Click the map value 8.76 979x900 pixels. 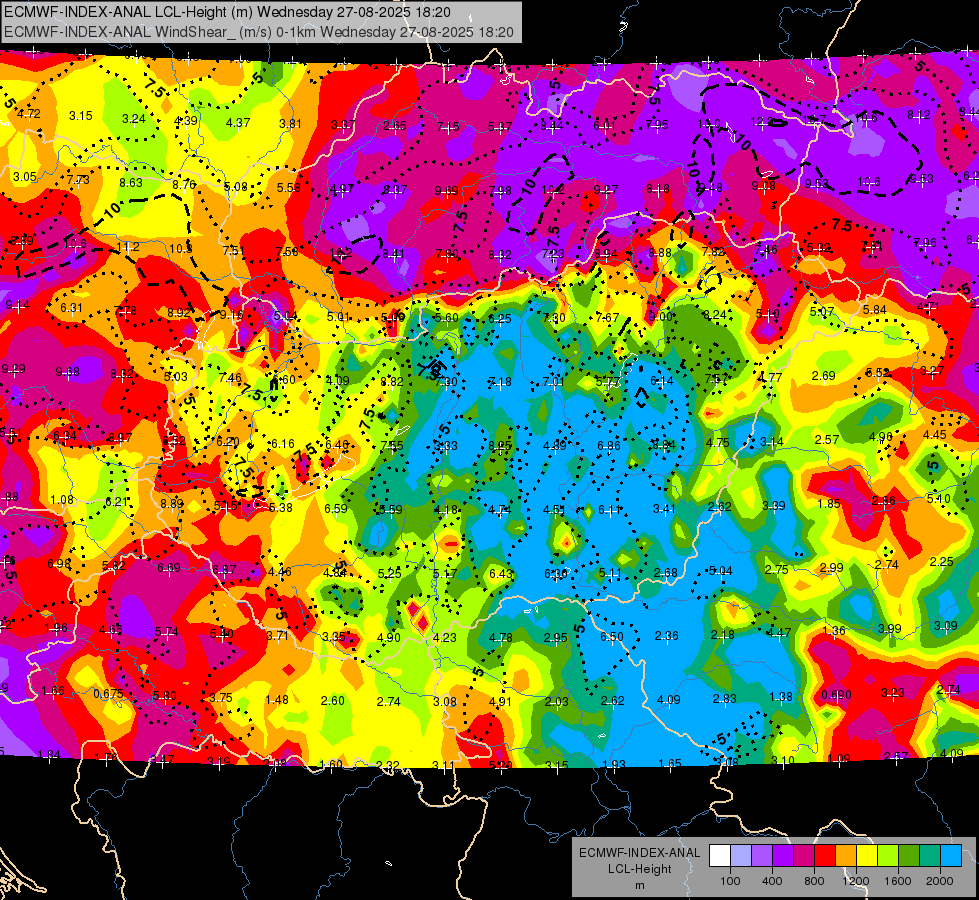pos(184,184)
